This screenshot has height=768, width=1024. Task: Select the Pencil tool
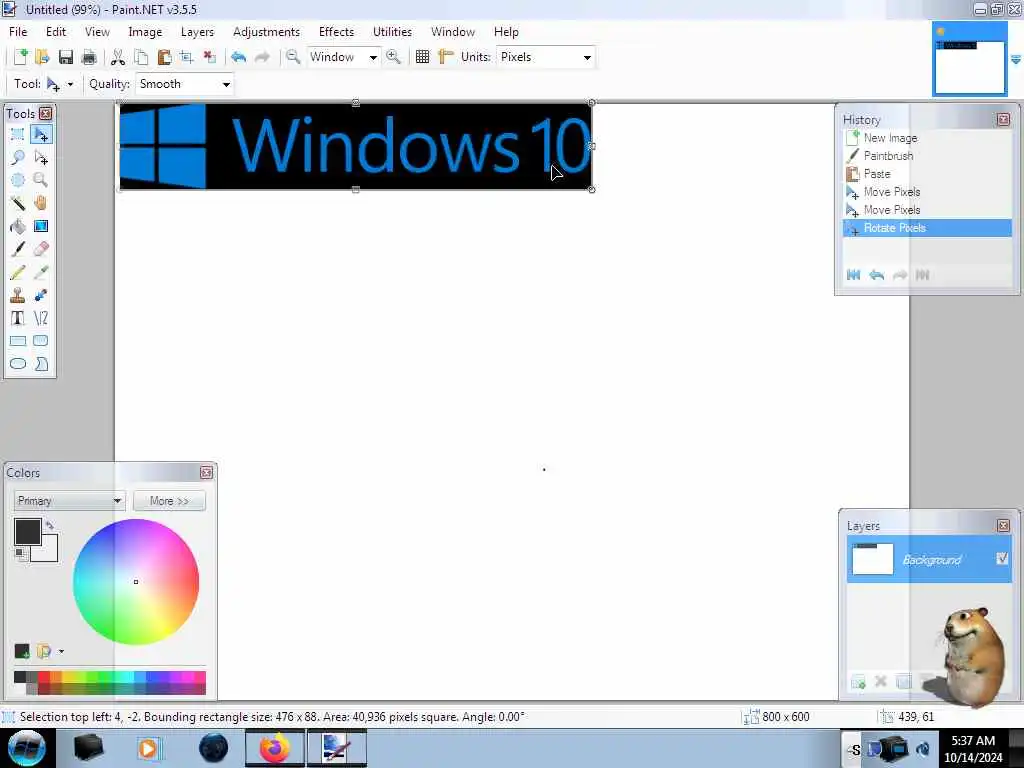coord(18,272)
